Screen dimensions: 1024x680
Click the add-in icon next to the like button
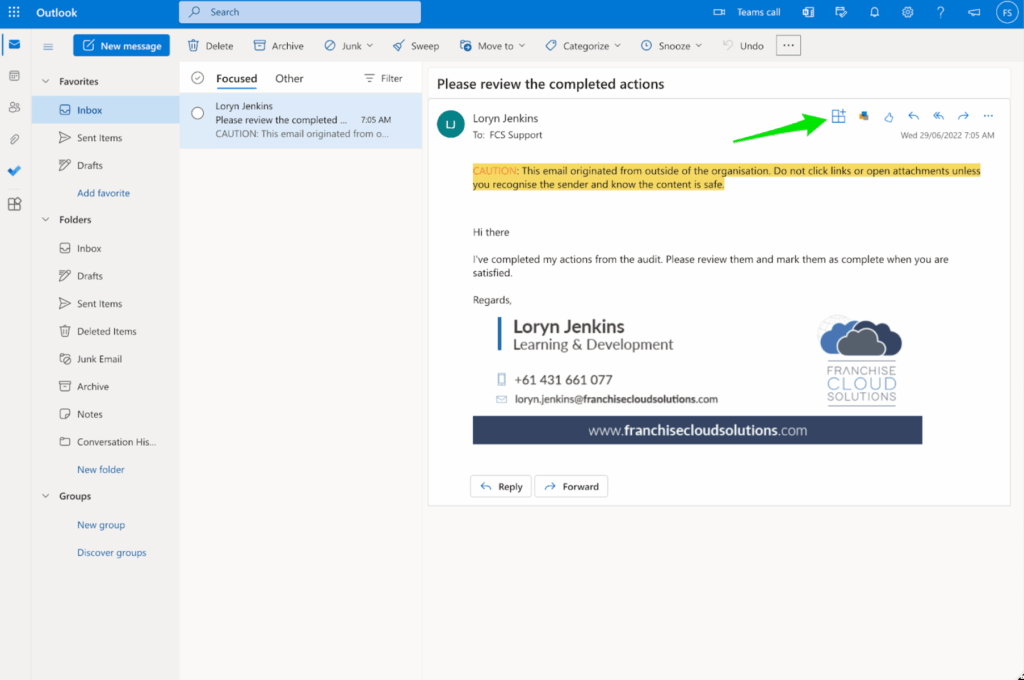click(863, 116)
